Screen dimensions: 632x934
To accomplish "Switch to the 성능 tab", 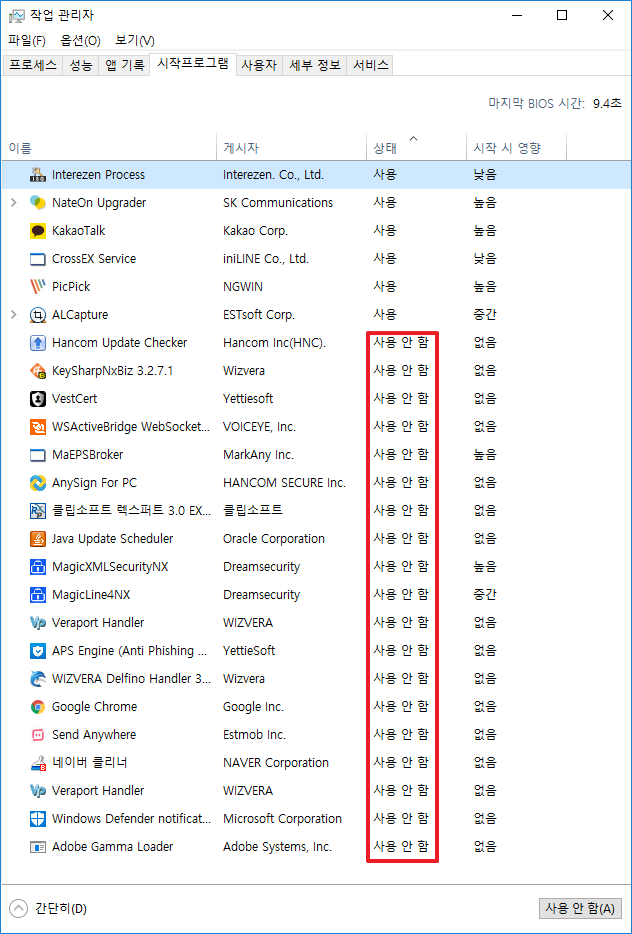I will pyautogui.click(x=81, y=66).
